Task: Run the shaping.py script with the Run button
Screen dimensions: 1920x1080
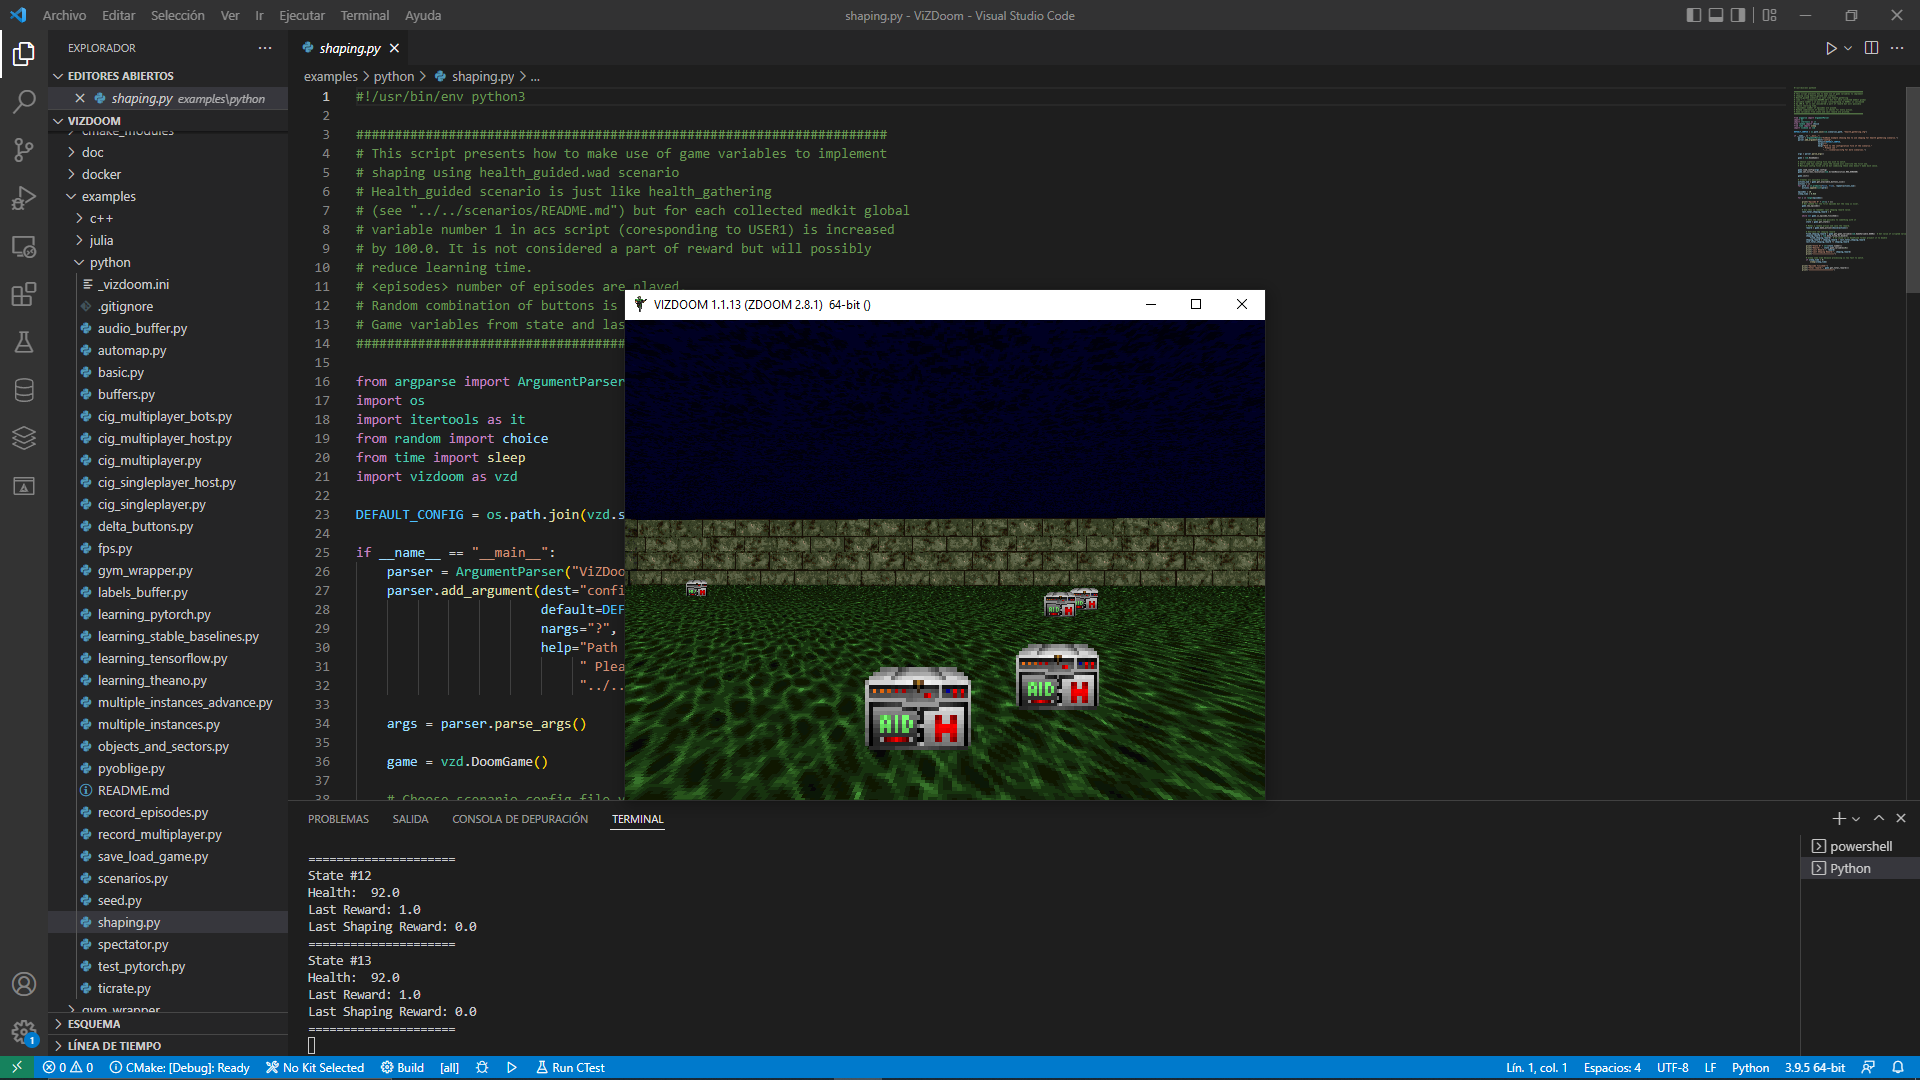Action: pos(1832,47)
